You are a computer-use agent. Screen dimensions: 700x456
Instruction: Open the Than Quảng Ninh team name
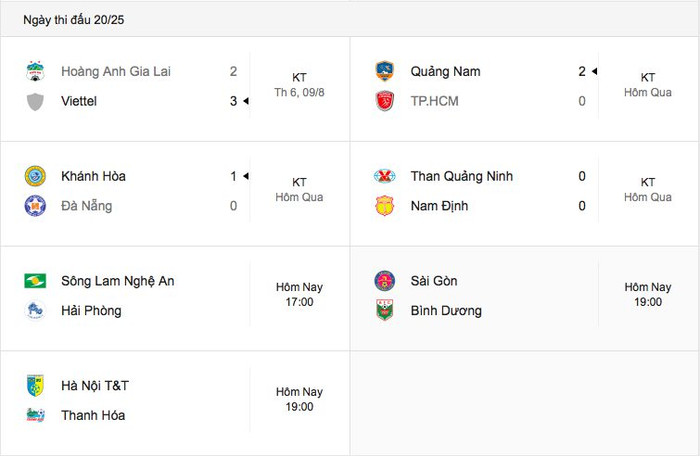[x=462, y=176]
